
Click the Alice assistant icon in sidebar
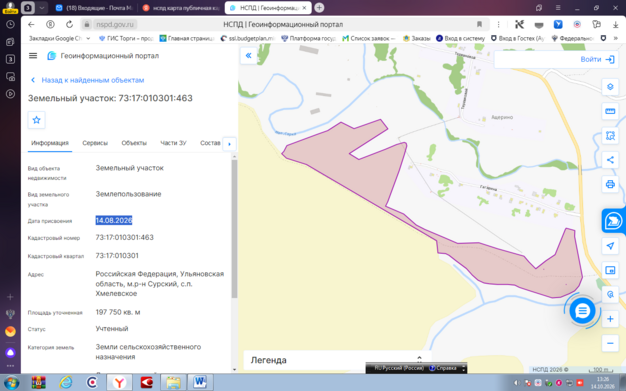(10, 352)
